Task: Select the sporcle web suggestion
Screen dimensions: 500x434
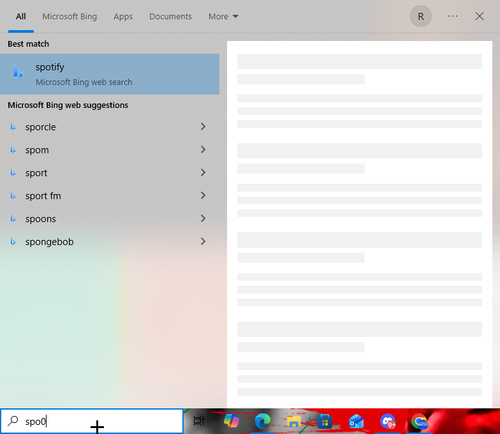Action: pos(110,127)
